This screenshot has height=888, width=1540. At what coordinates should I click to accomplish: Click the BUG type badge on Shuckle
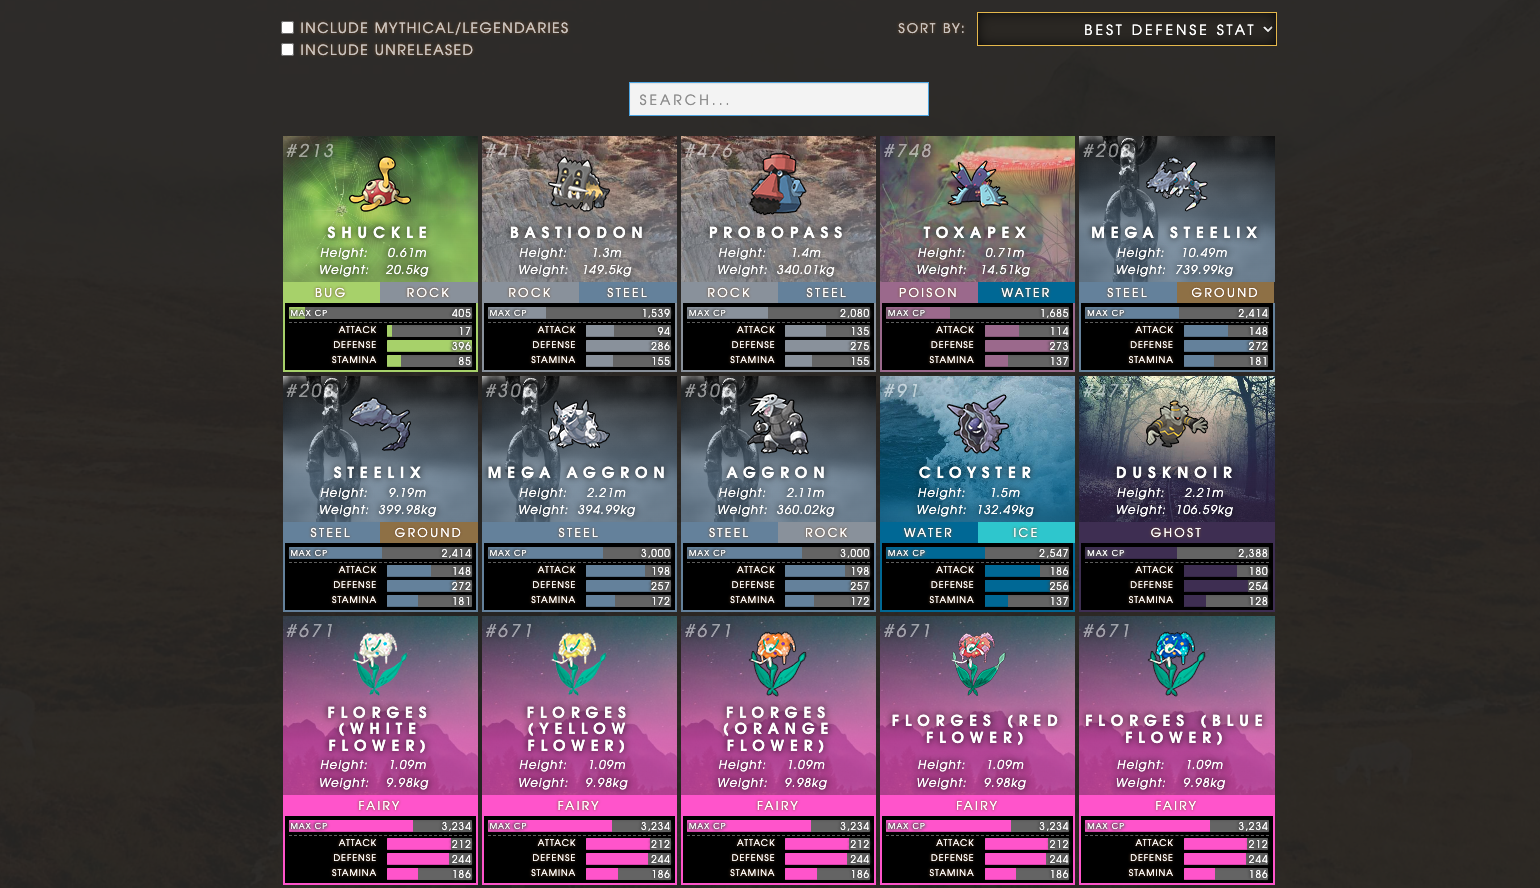(331, 292)
